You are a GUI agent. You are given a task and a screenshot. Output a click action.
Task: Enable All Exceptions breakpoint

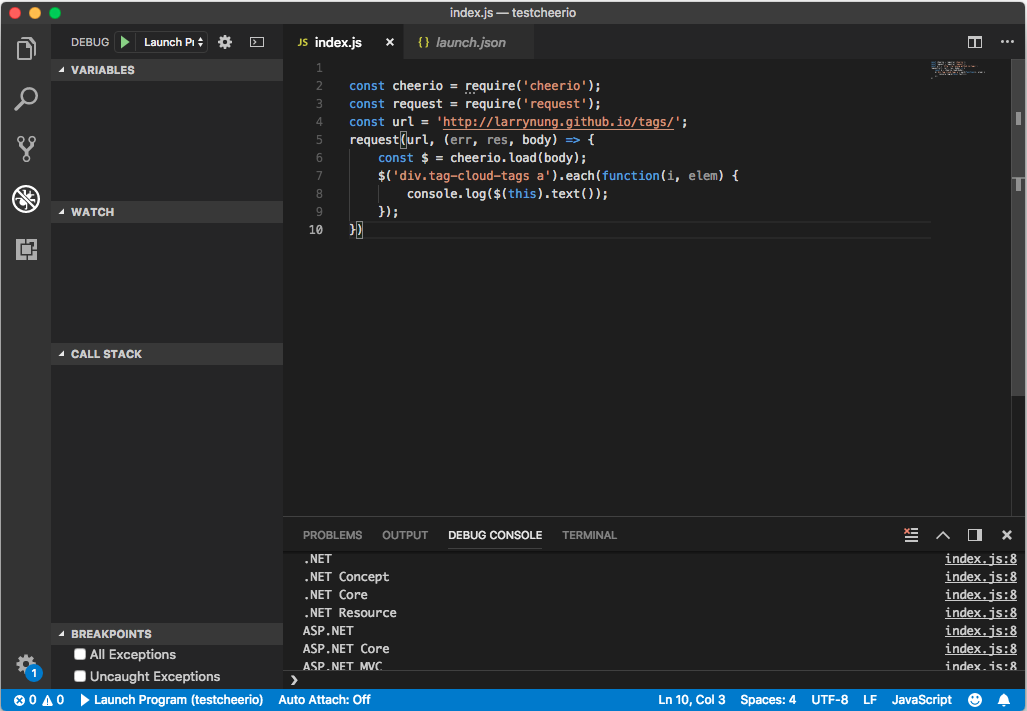pyautogui.click(x=80, y=654)
